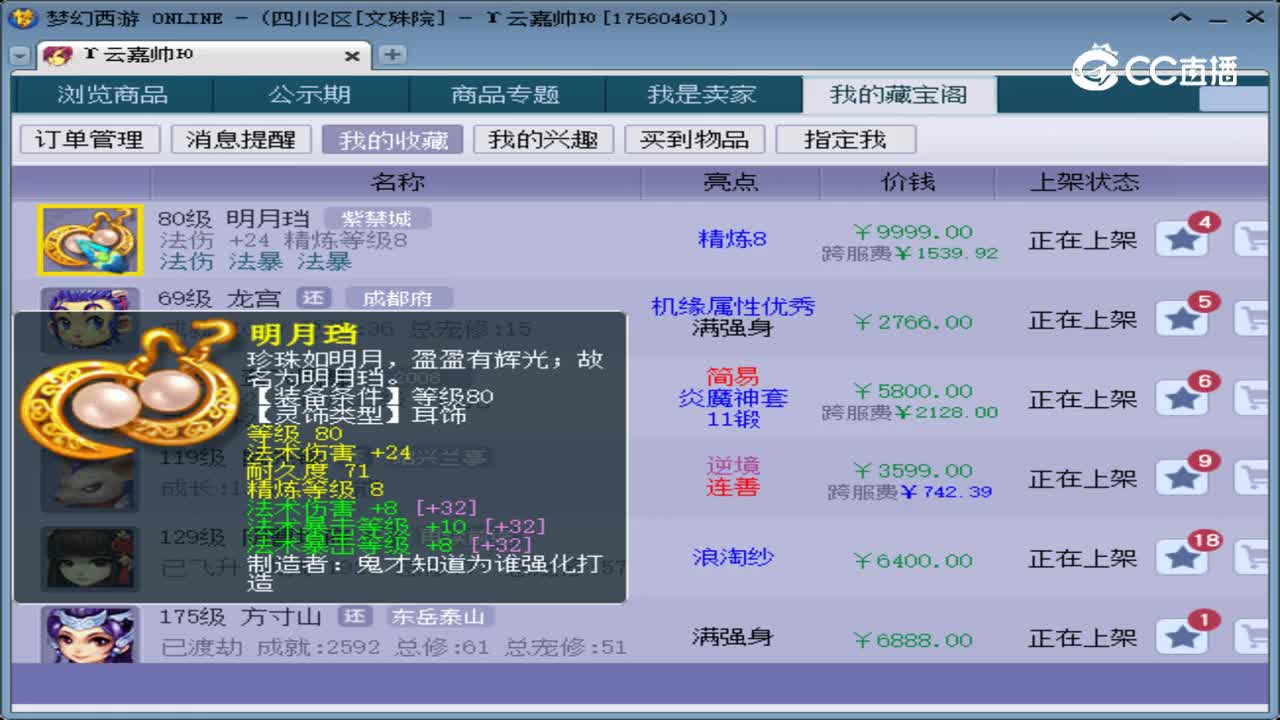Click the 上架状态 column header
This screenshot has width=1280, height=720.
pos(1085,182)
